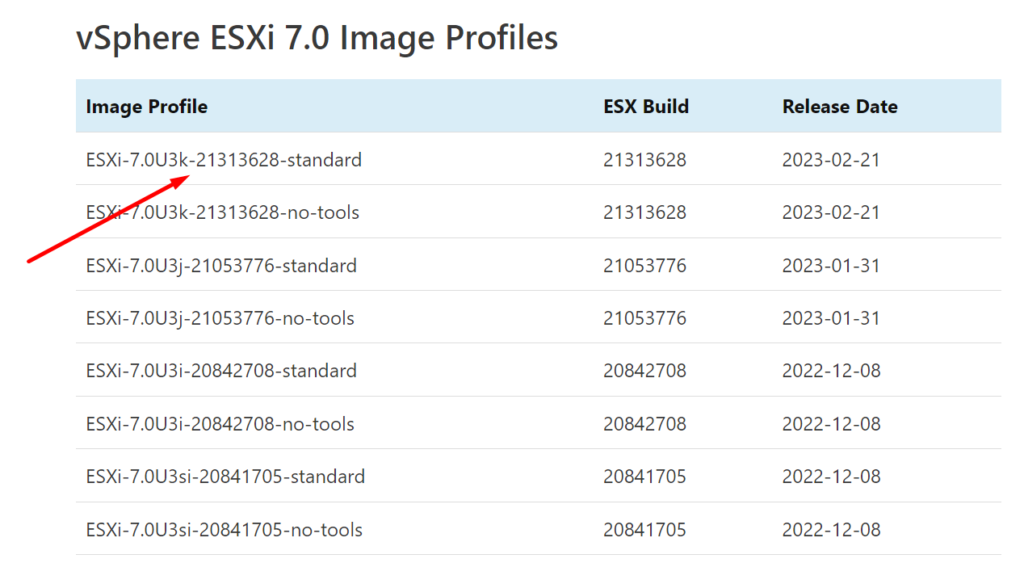Image resolution: width=1024 pixels, height=563 pixels.
Task: Click date 2022-12-08 in U3i no-tools row
Action: point(831,424)
